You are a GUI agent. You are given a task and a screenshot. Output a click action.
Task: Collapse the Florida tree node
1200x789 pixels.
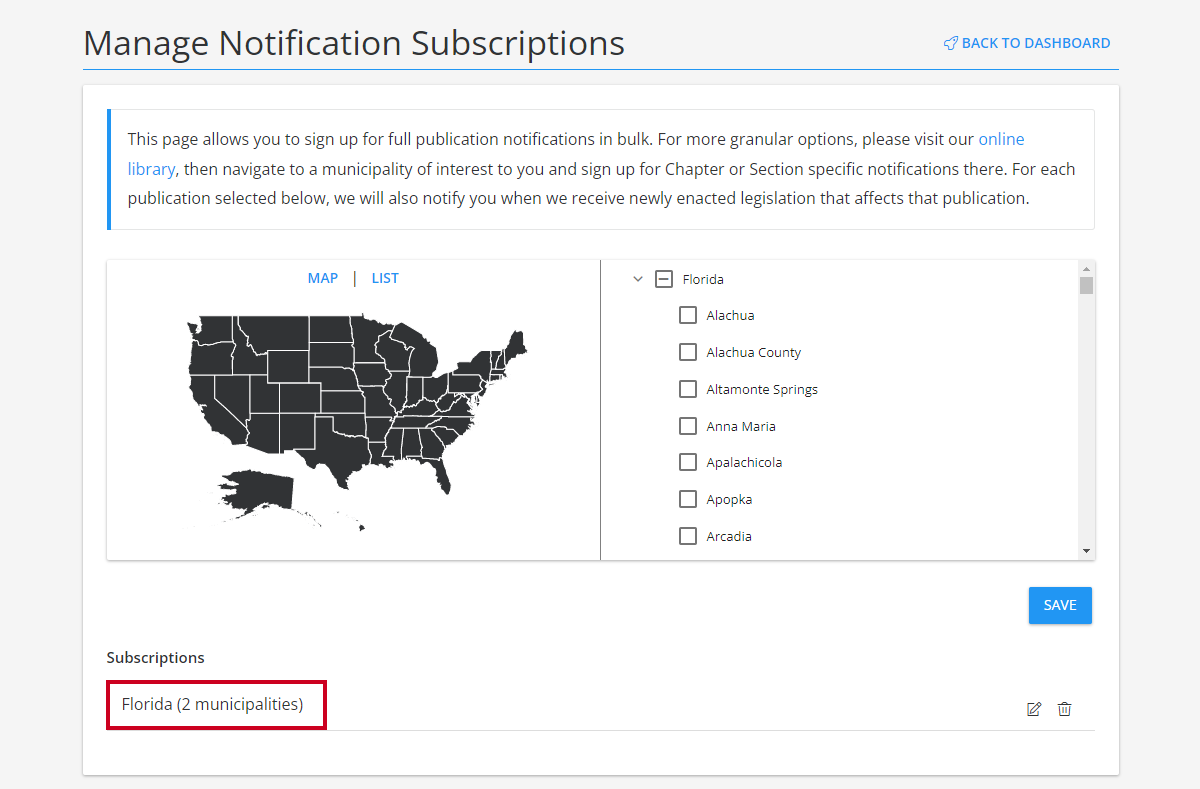638,279
